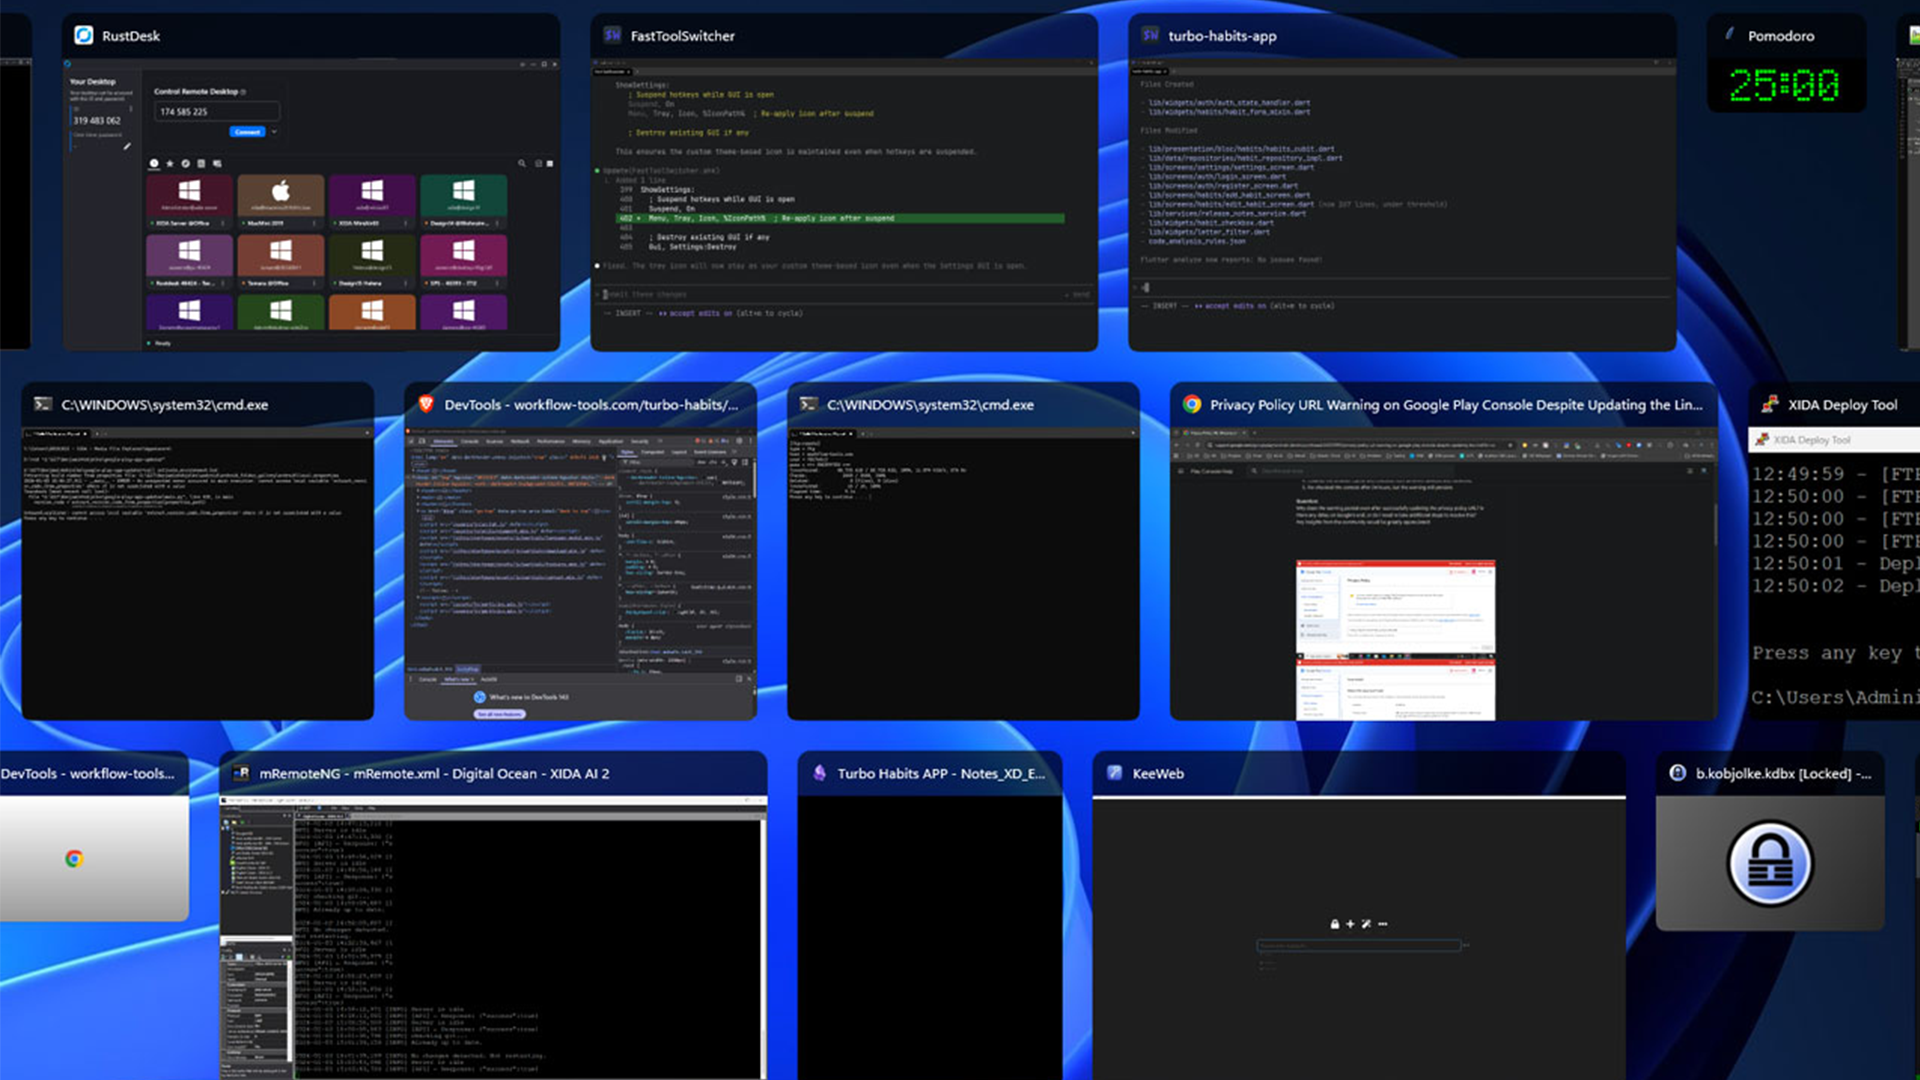
Task: Click the 'b.kobjolke.kdbx [Locked]' title text
Action: point(1783,773)
